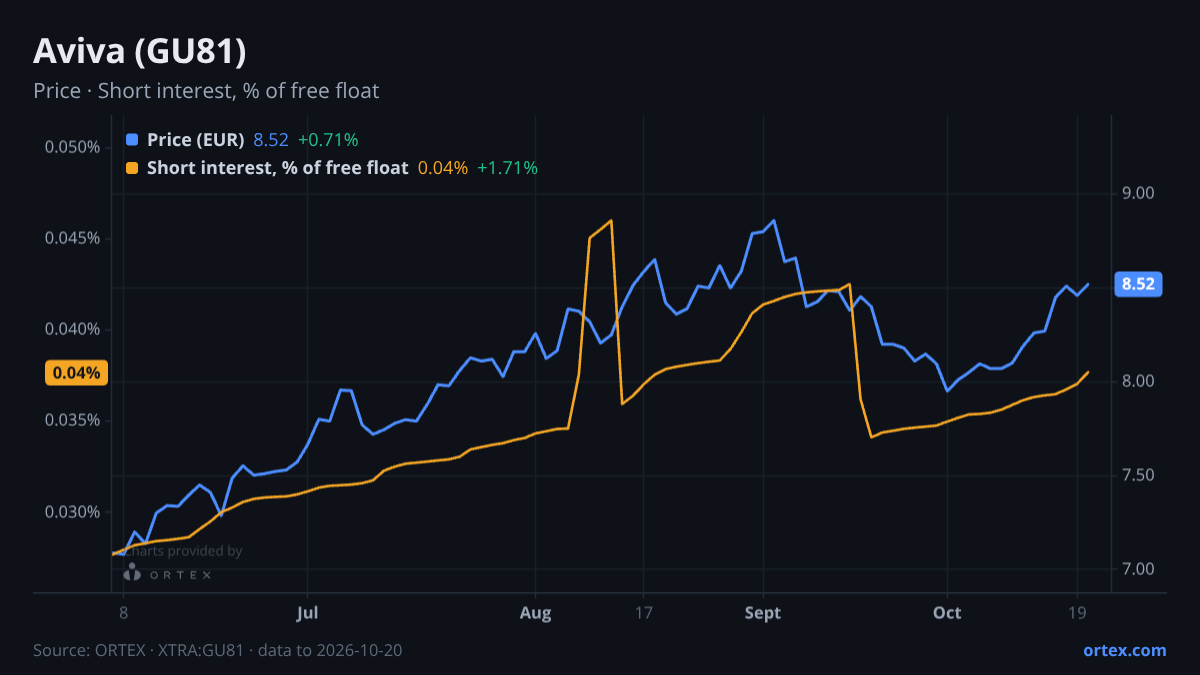Click the 9.00 right axis label
Screen dimensions: 1200x675
(1139, 193)
